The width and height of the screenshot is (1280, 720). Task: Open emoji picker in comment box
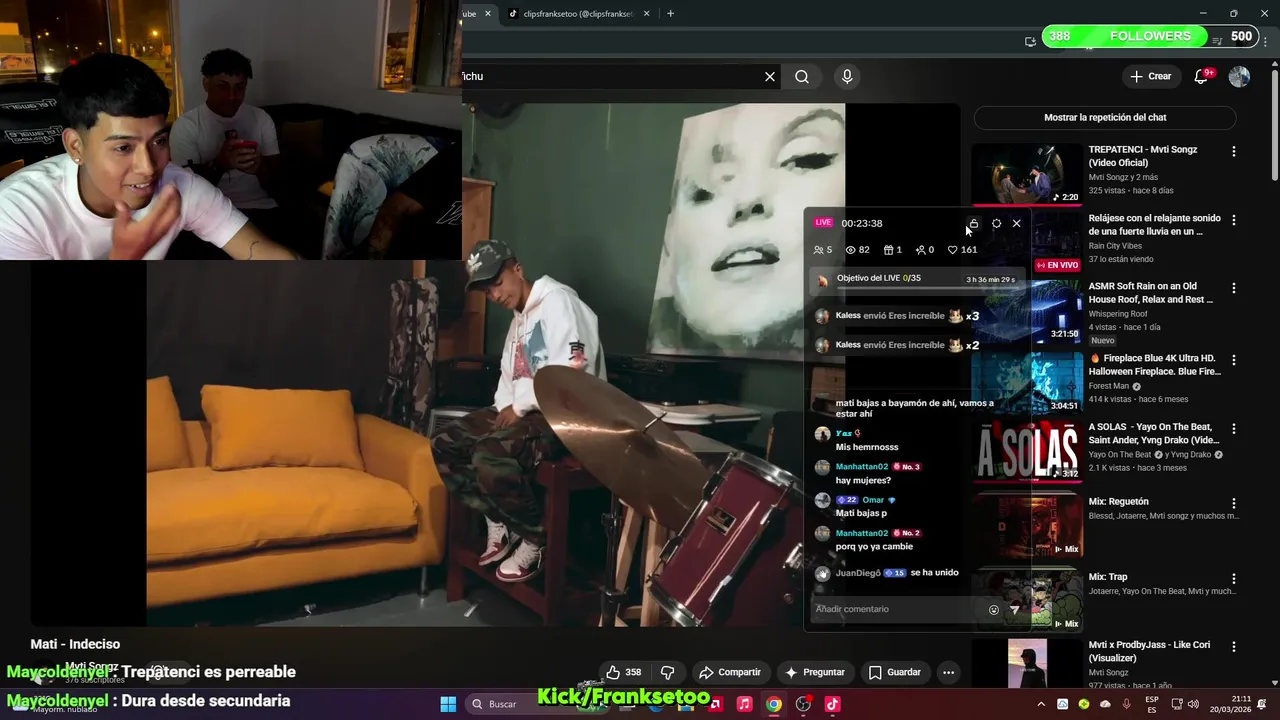point(994,609)
